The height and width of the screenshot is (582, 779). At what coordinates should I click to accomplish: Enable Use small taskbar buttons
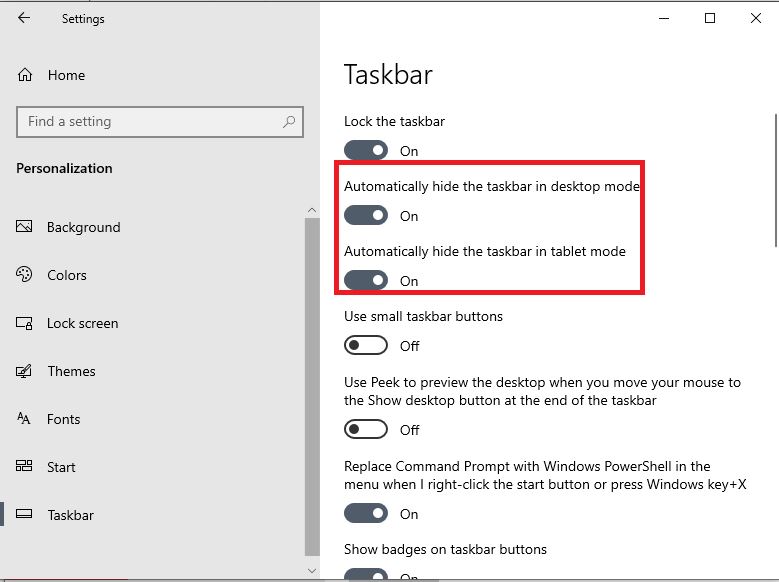point(366,345)
